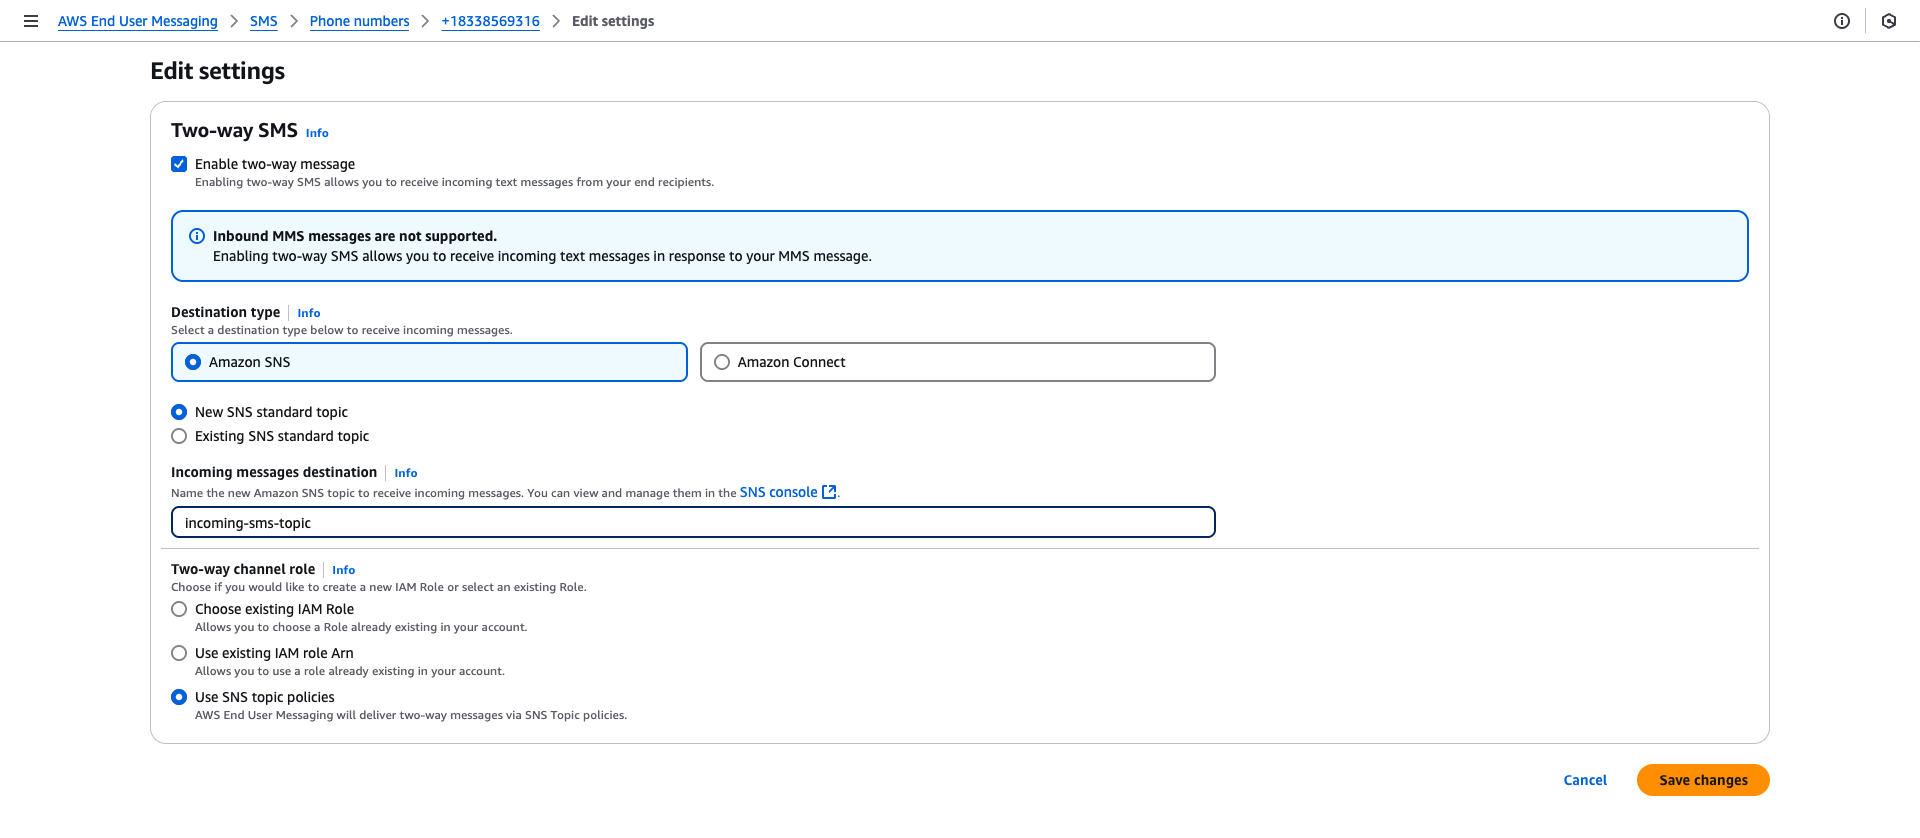The image size is (1920, 838).
Task: Click Info beside Incoming messages destination
Action: pos(406,473)
